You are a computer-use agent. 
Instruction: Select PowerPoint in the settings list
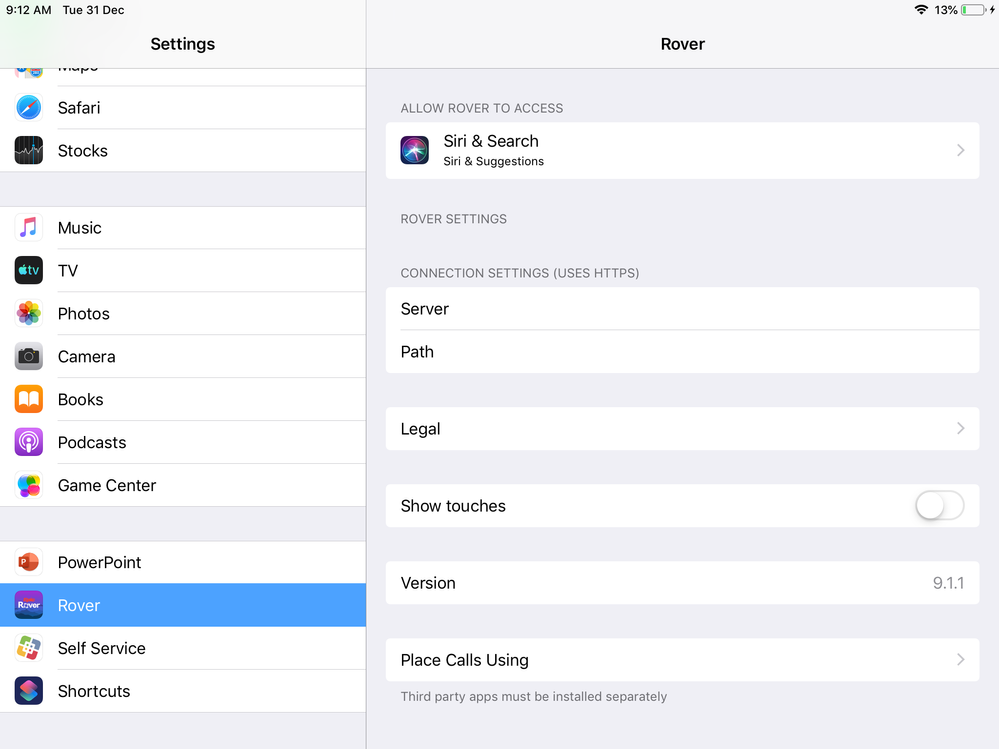tap(183, 562)
